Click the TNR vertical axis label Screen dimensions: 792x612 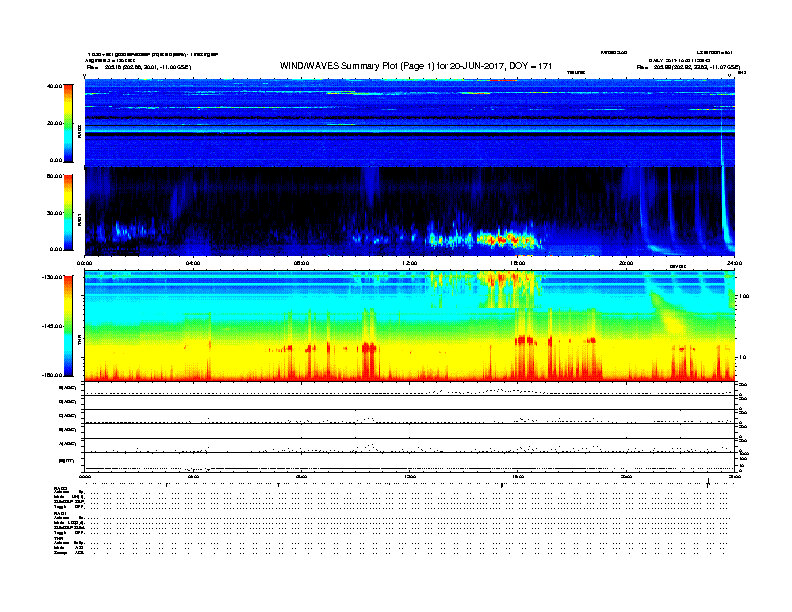pyautogui.click(x=79, y=341)
